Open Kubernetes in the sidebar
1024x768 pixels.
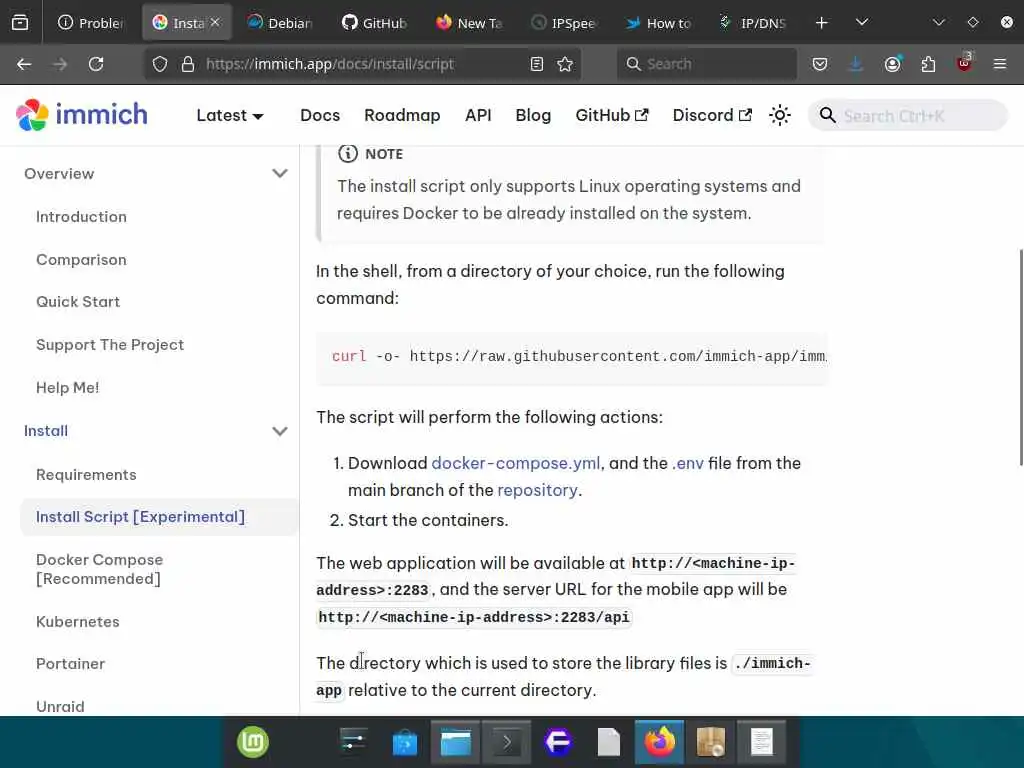(x=78, y=622)
